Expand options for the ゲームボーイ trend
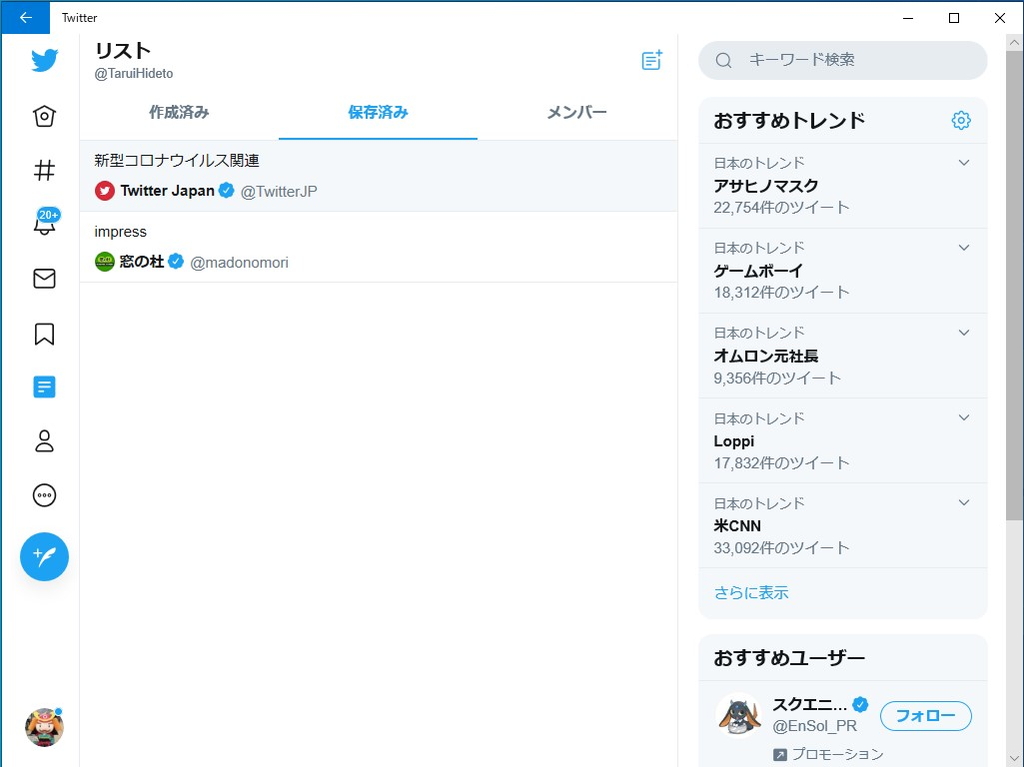Viewport: 1024px width, 767px height. click(963, 247)
